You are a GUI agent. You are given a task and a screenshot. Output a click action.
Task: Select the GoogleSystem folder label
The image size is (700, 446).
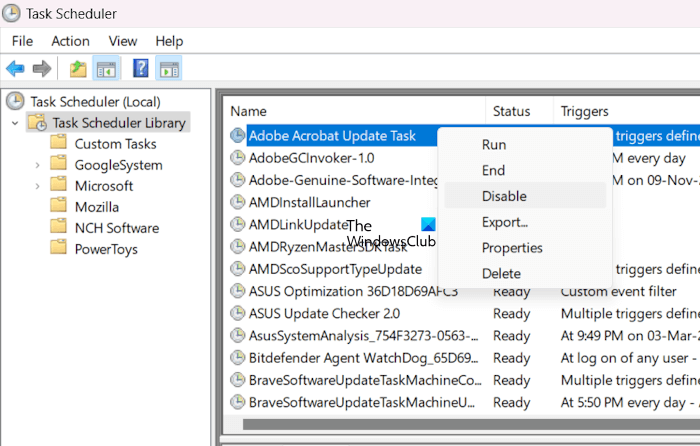pos(118,165)
